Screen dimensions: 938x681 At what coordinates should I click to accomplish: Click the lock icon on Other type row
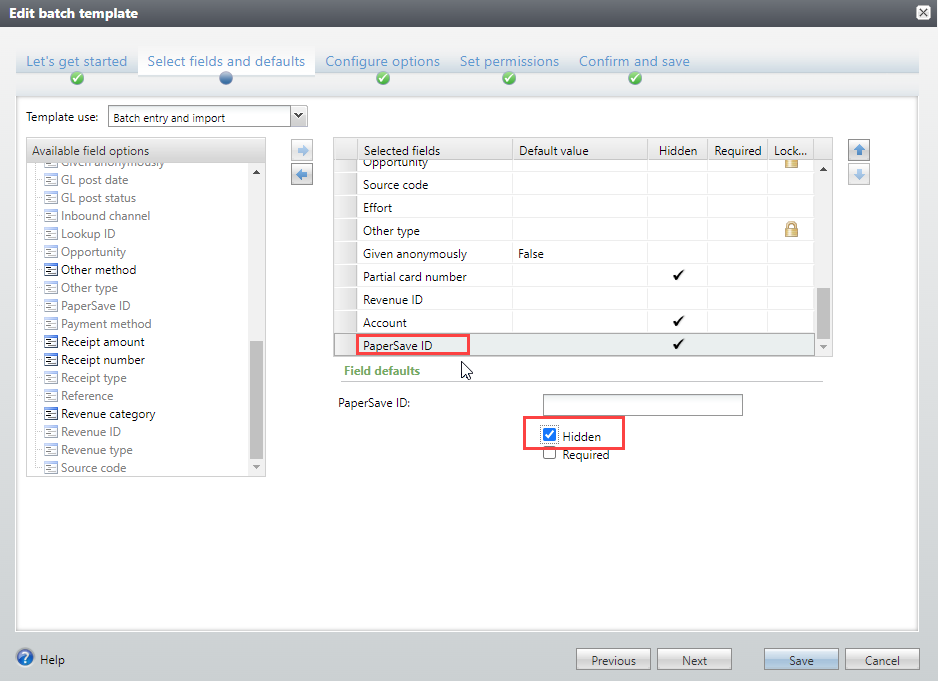point(791,230)
